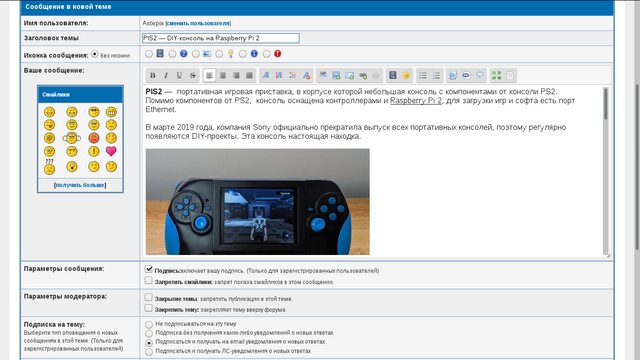This screenshot has width=640, height=360.
Task: Insert the tongue-out smiley
Action: [49, 124]
